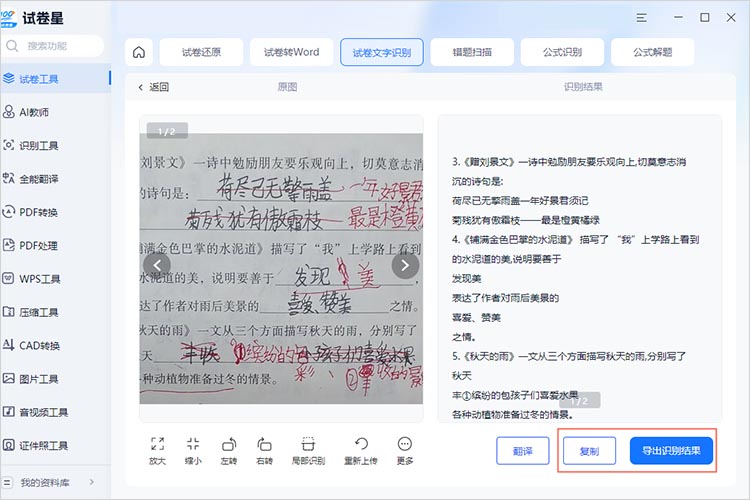Open the hamburger menu in title bar
This screenshot has width=750, height=500.
click(x=641, y=18)
